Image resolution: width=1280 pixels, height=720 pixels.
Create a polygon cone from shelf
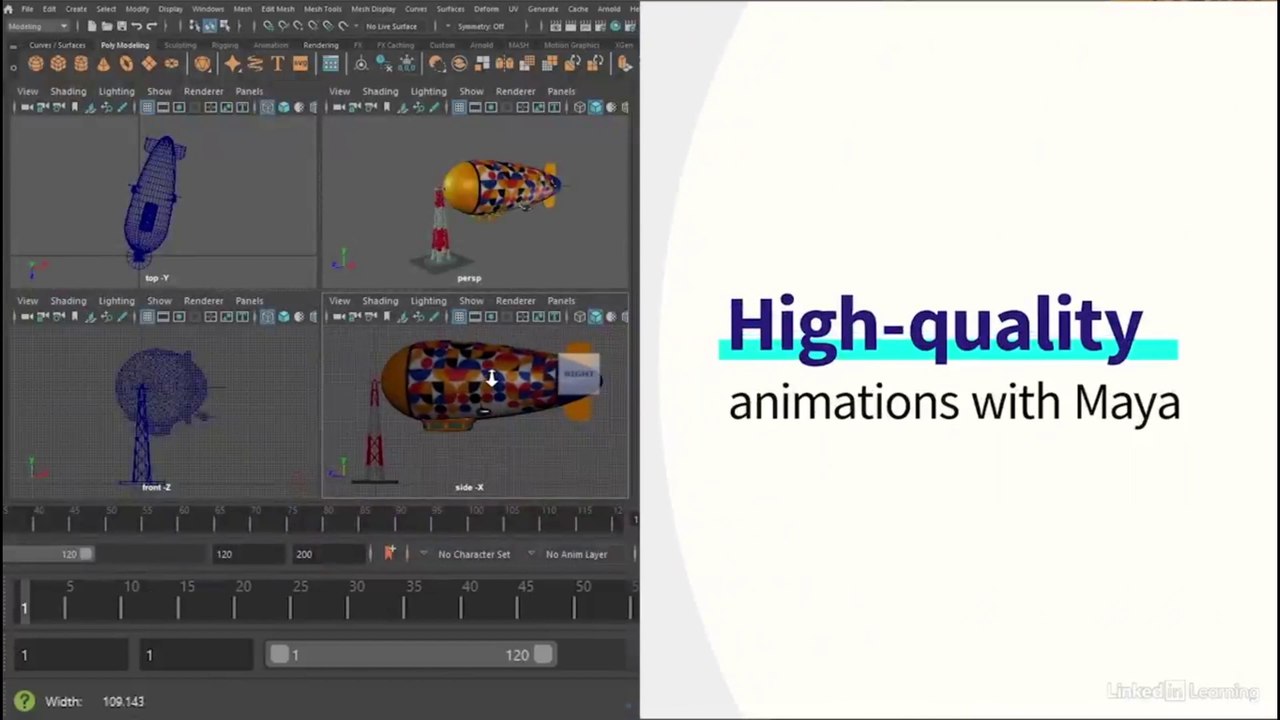(x=103, y=64)
